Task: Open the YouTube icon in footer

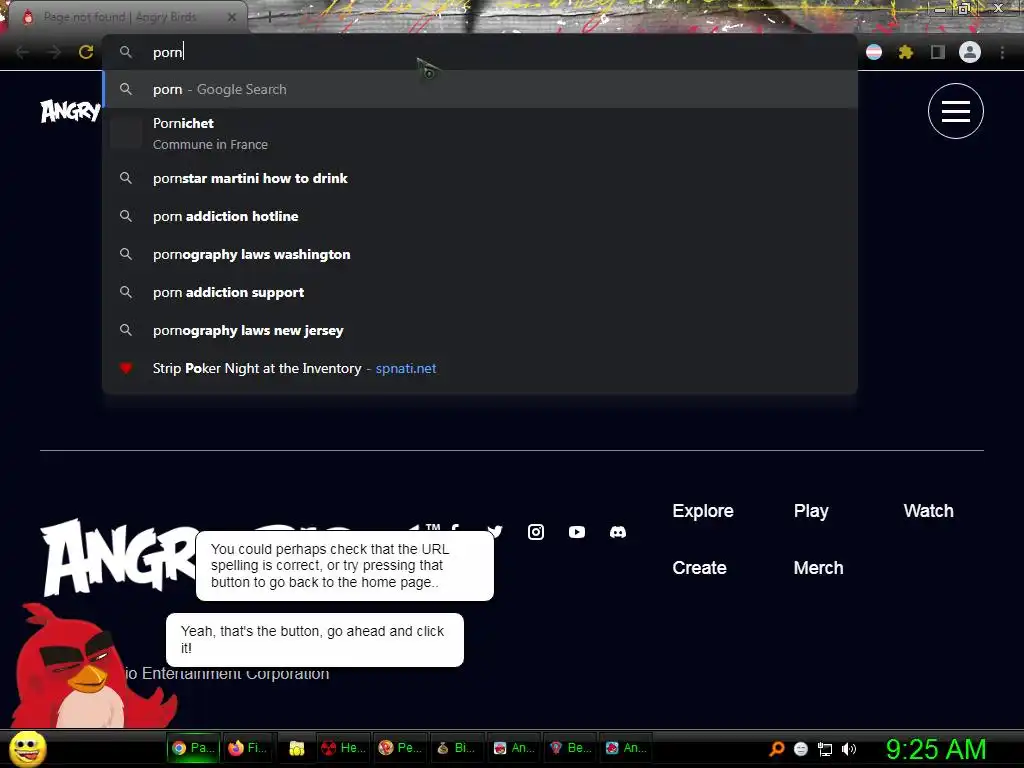Action: tap(577, 532)
